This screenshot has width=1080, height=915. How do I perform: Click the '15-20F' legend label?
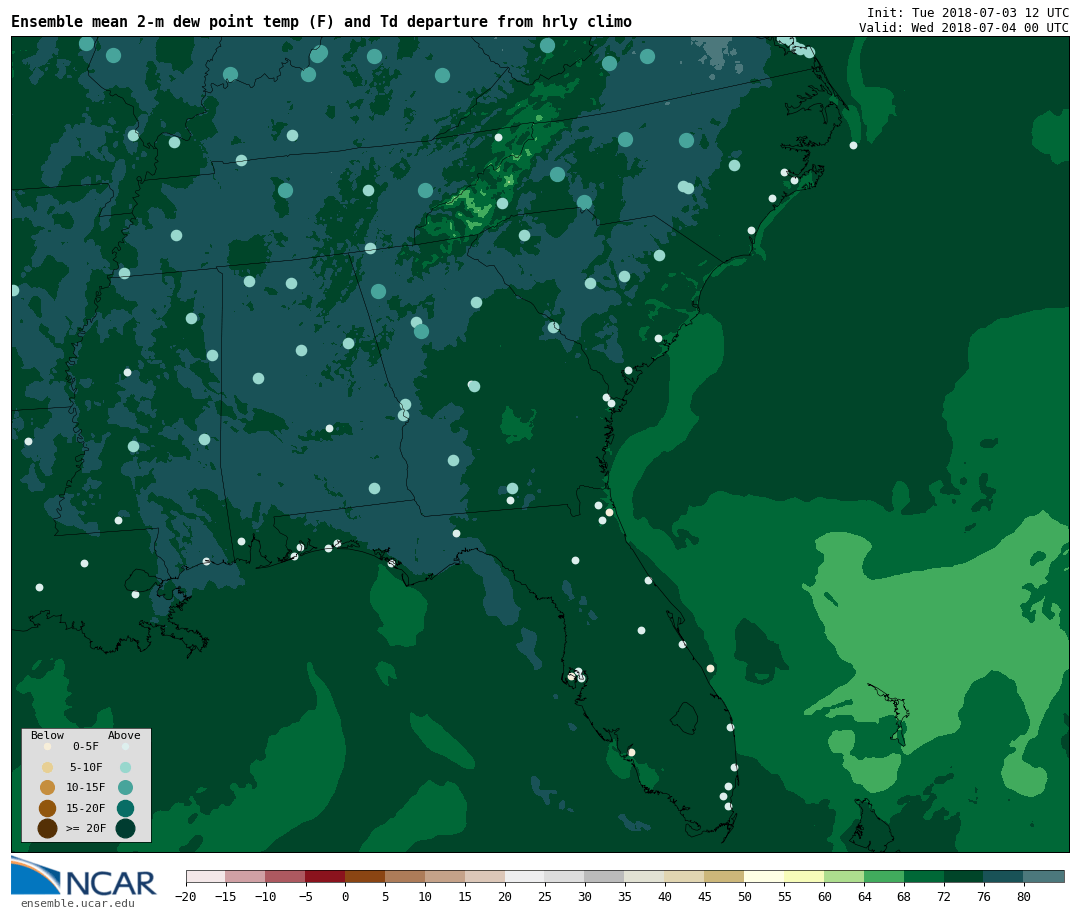coord(86,808)
